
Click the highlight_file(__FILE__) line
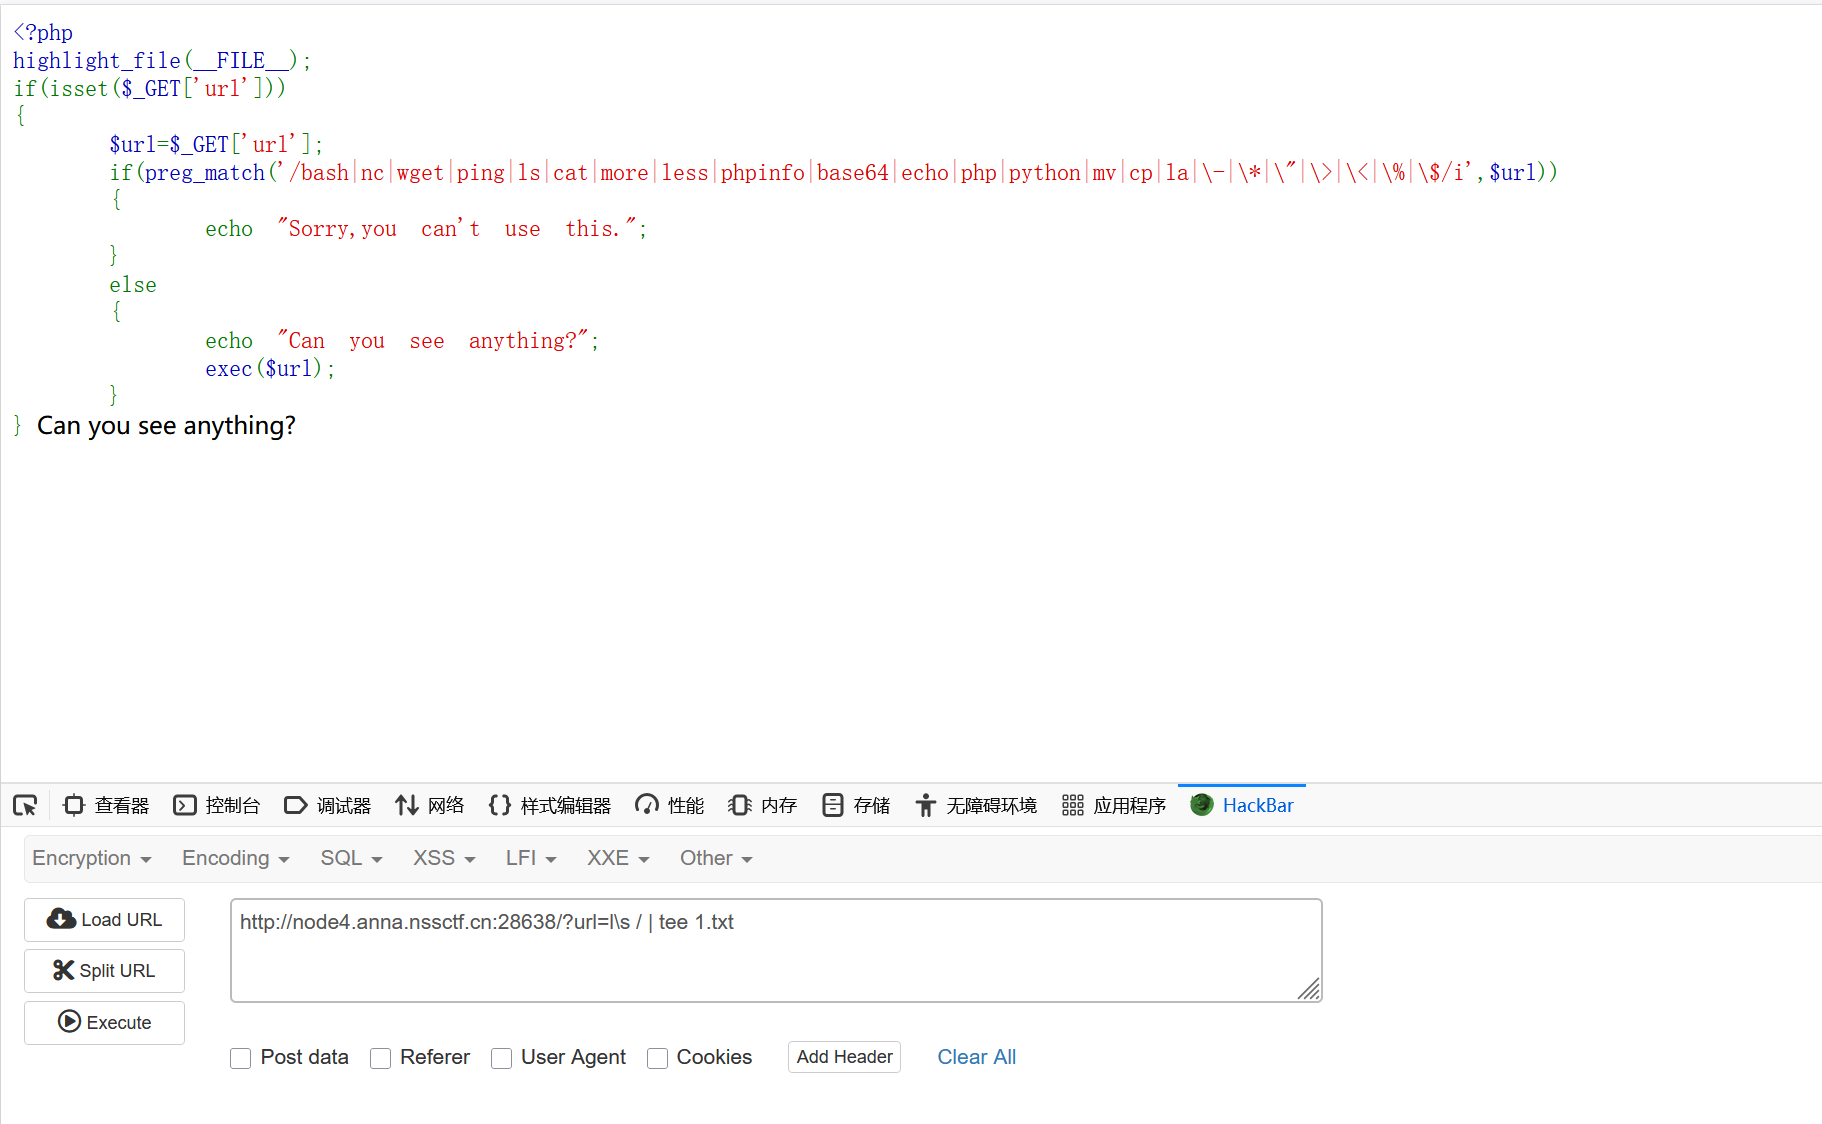tap(162, 60)
